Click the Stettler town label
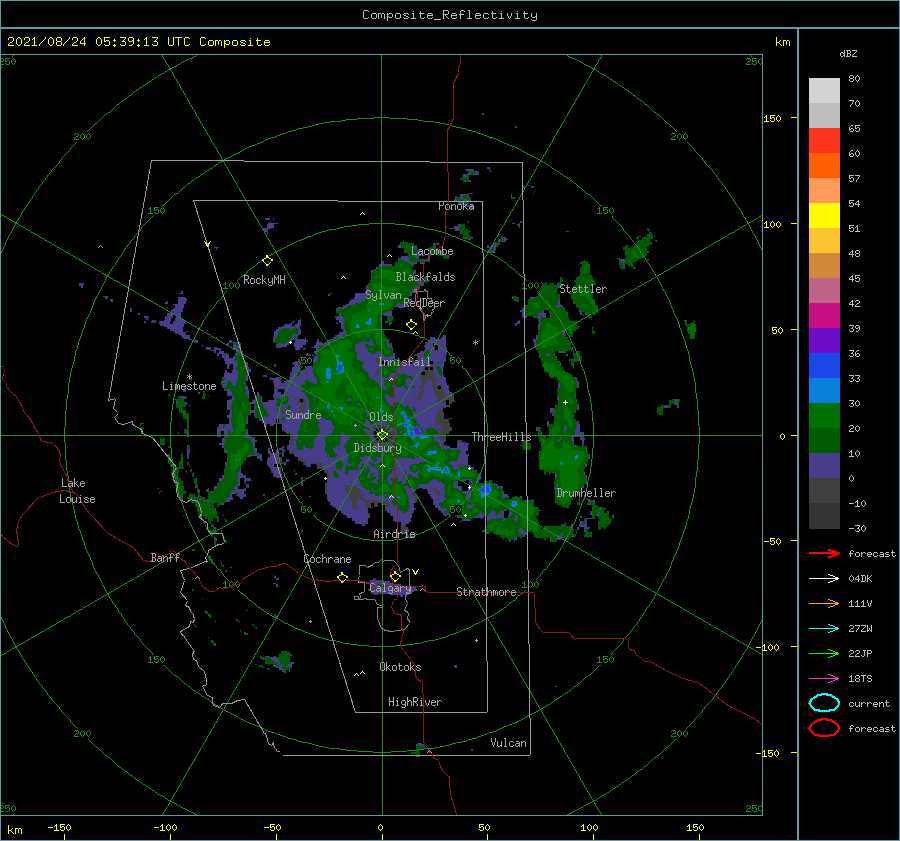Screen dimensions: 900x841 pyautogui.click(x=583, y=289)
